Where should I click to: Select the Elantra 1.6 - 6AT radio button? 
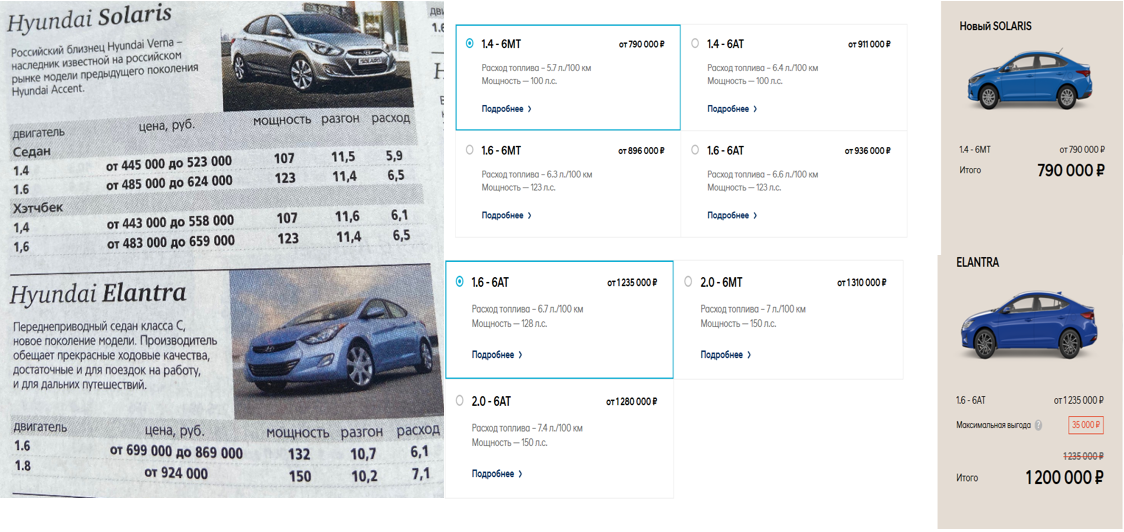click(459, 282)
